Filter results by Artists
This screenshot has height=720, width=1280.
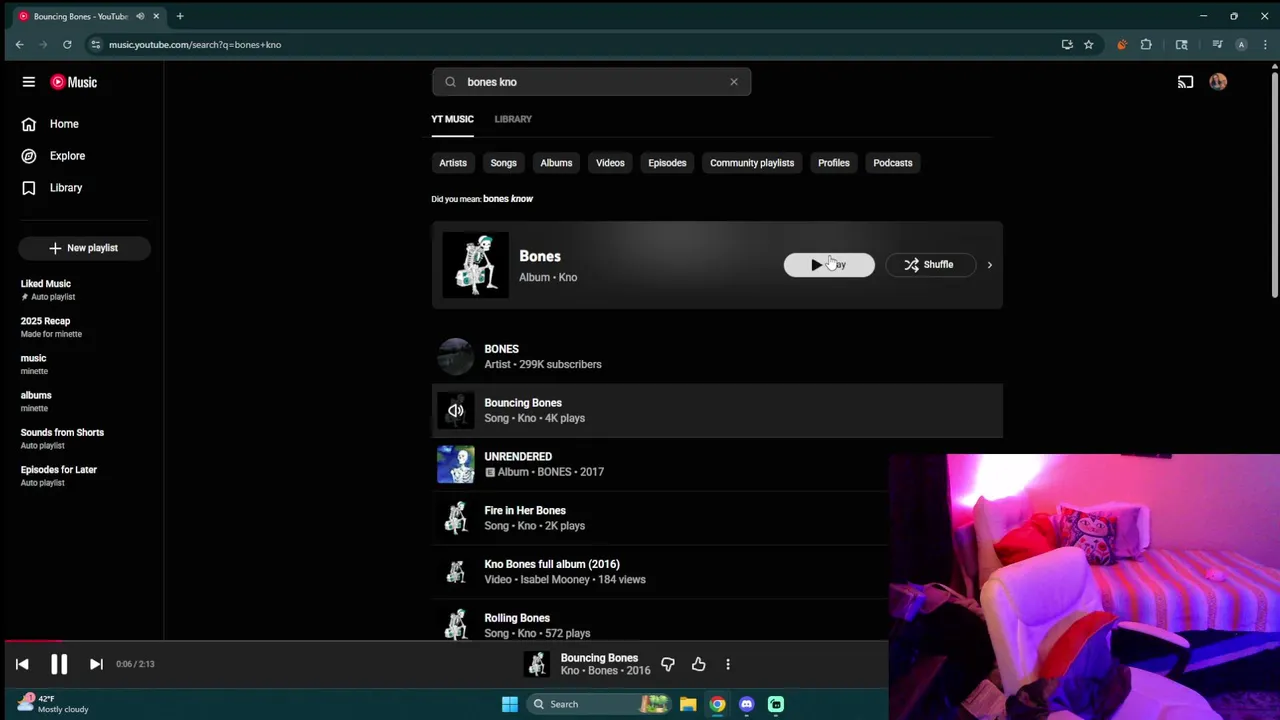pyautogui.click(x=453, y=163)
